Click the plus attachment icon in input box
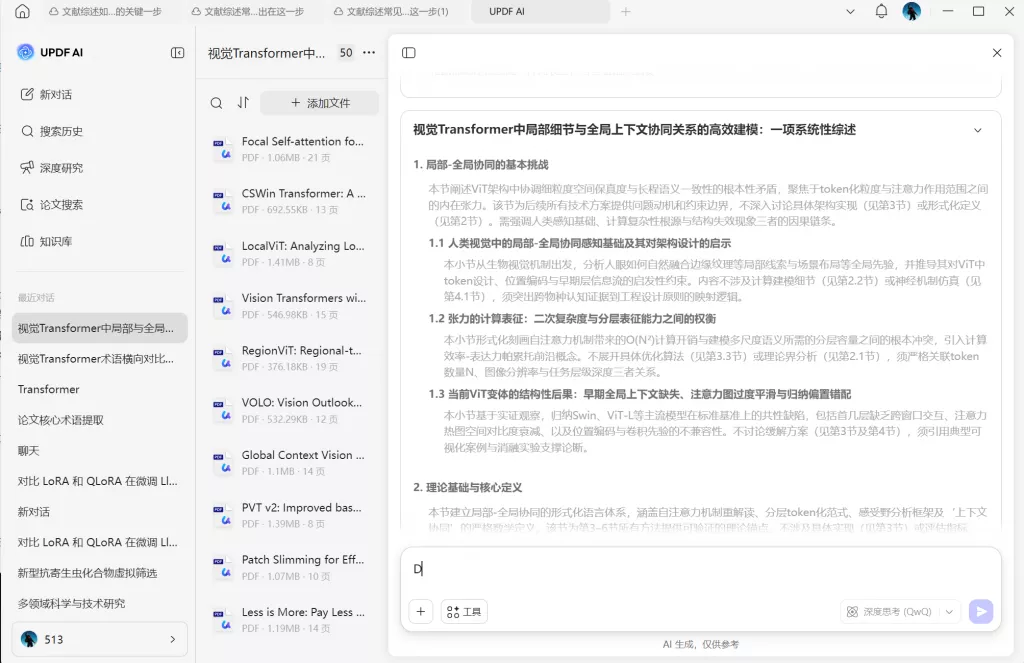 (421, 611)
